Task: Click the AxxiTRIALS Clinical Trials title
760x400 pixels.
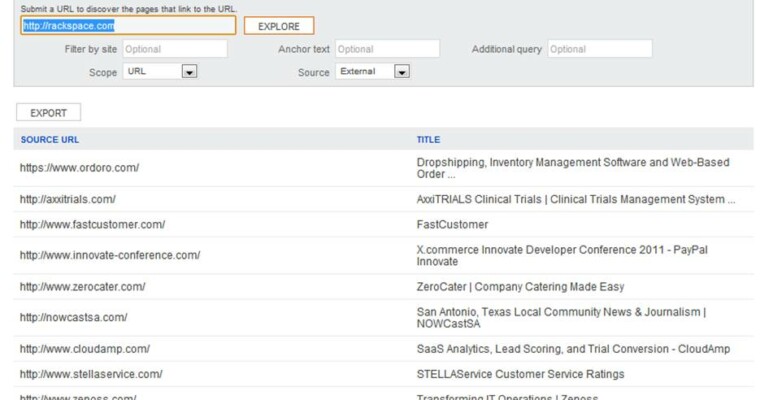Action: click(576, 199)
